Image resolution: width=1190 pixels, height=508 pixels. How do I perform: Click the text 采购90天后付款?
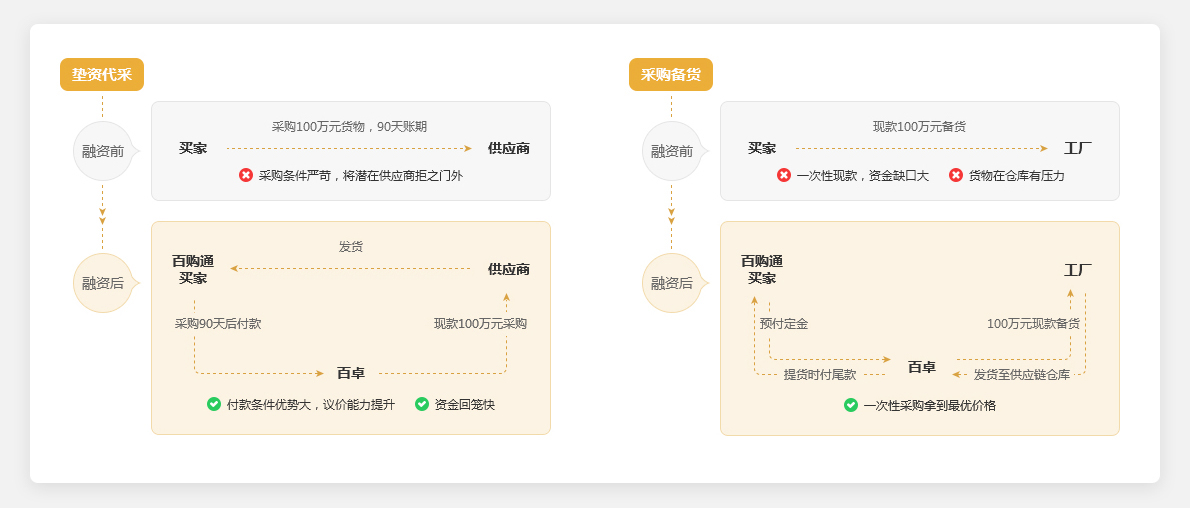coord(218,323)
